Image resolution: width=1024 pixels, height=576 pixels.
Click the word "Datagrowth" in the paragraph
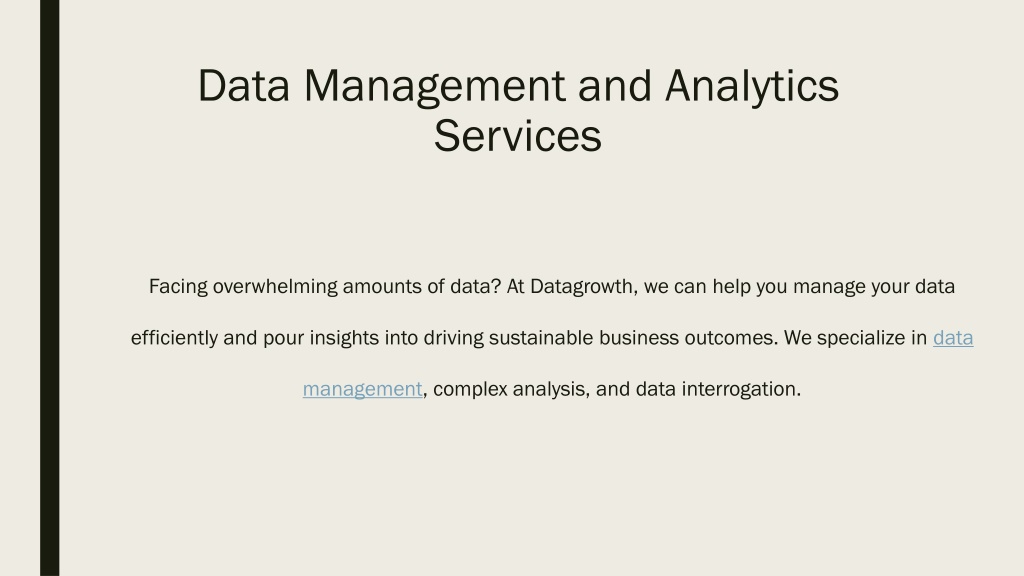(x=583, y=287)
